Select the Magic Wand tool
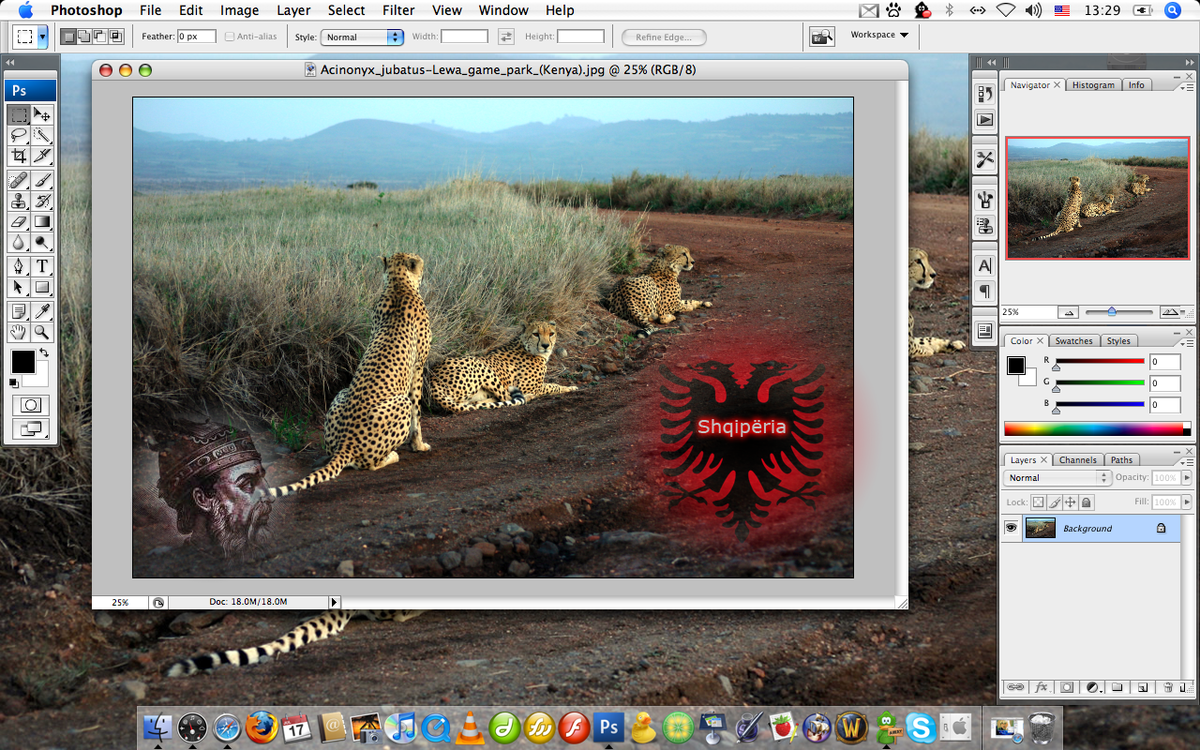Image resolution: width=1200 pixels, height=750 pixels. (42, 135)
